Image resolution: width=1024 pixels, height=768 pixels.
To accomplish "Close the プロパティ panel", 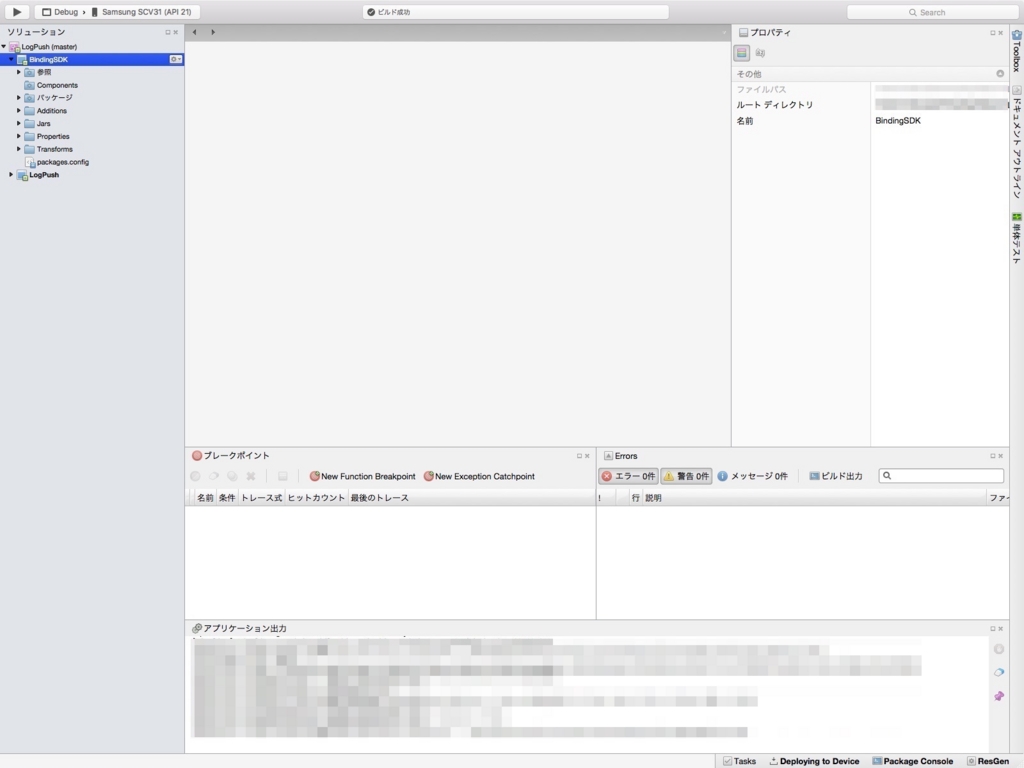I will pos(1000,33).
